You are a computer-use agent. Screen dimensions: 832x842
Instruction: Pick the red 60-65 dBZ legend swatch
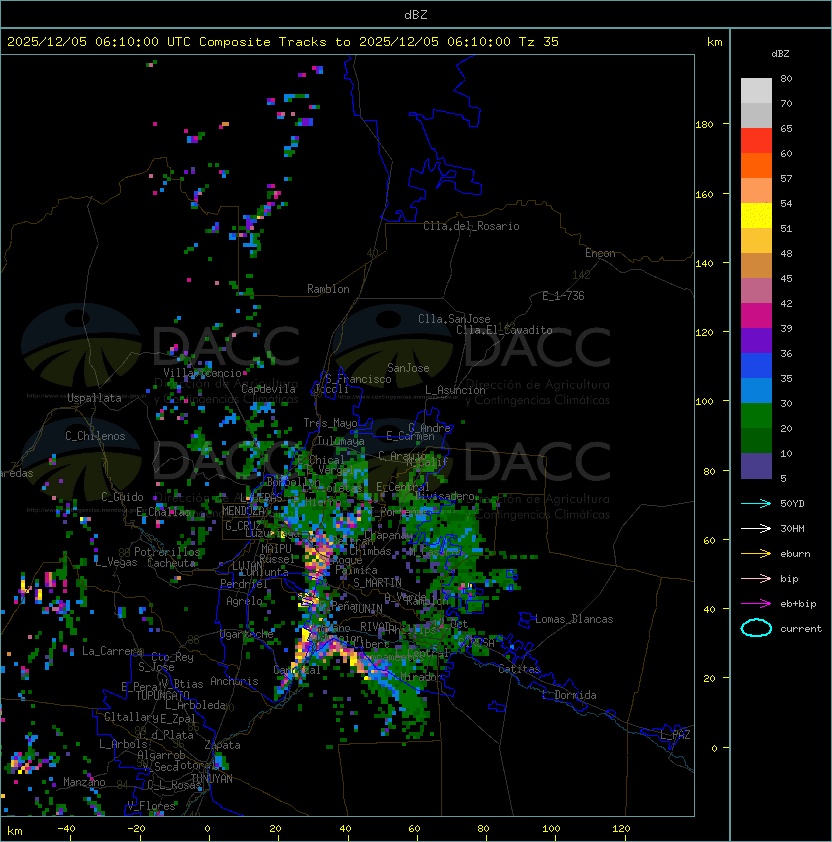(756, 141)
